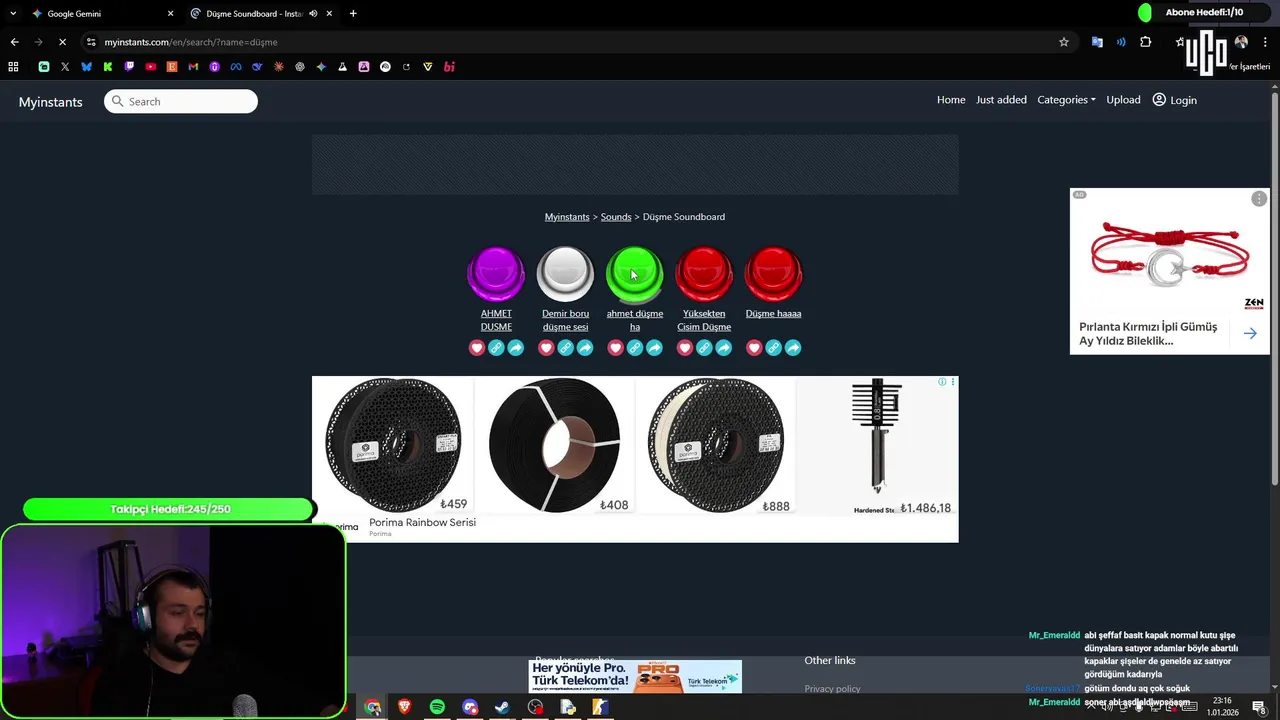1280x720 pixels.
Task: Click the Myinstants breadcrumb link
Action: coord(567,217)
